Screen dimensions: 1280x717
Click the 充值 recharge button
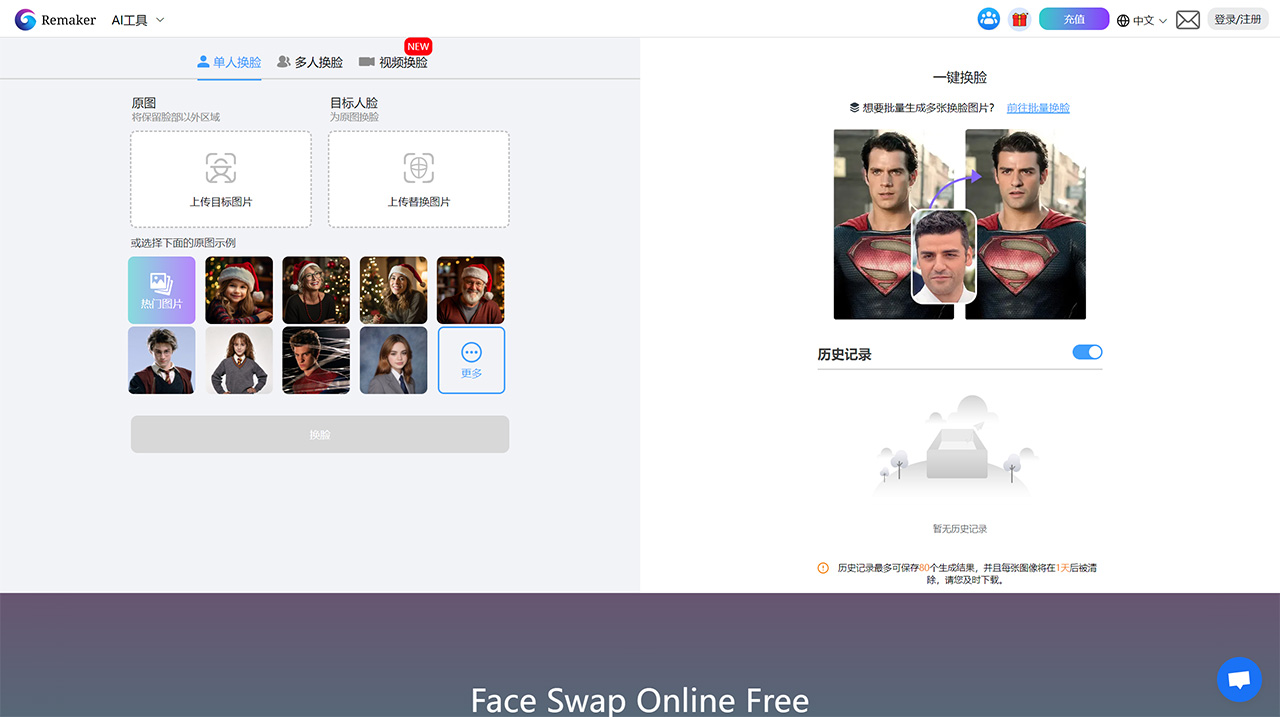tap(1073, 18)
